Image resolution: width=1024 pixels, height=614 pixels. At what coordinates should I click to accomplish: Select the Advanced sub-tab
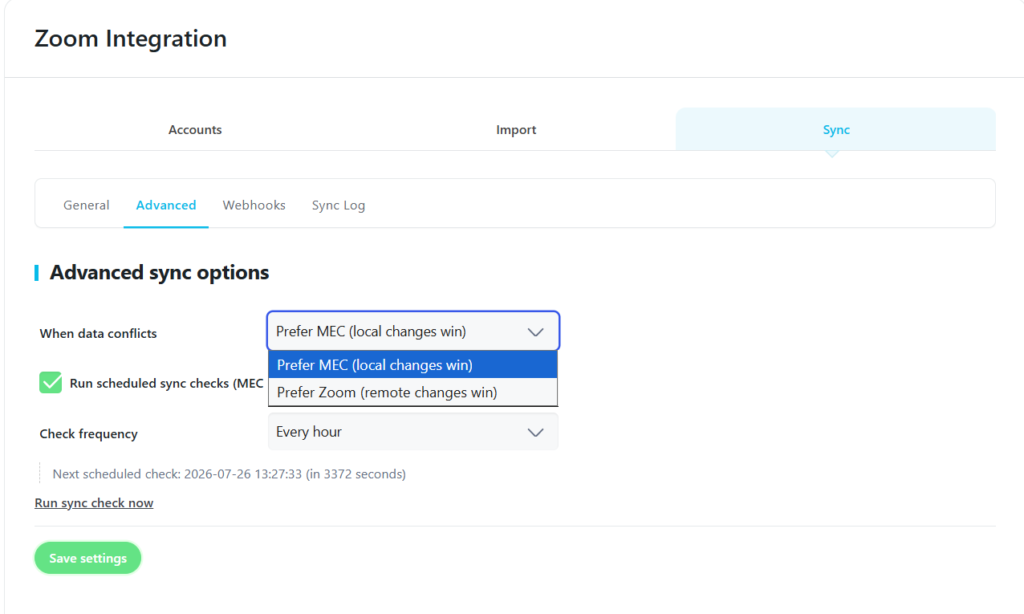tap(166, 205)
